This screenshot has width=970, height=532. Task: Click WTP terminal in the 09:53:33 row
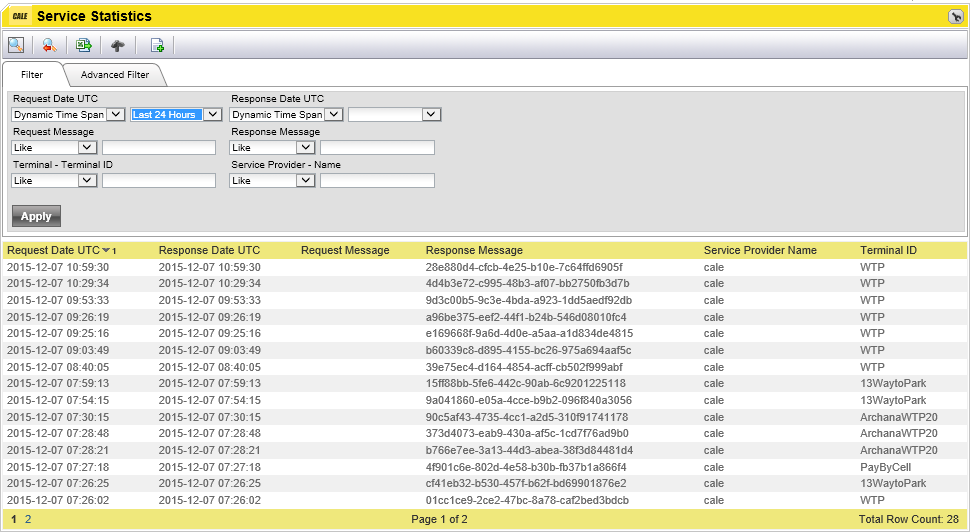tap(872, 300)
